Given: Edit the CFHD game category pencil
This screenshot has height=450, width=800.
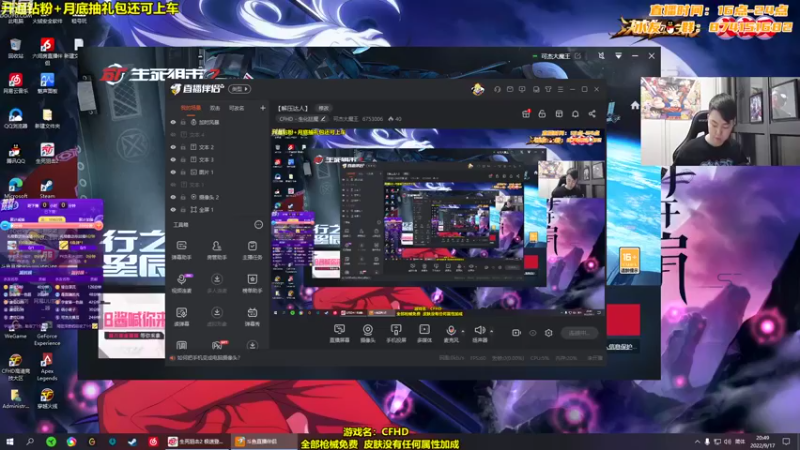Looking at the screenshot, I should coord(323,119).
